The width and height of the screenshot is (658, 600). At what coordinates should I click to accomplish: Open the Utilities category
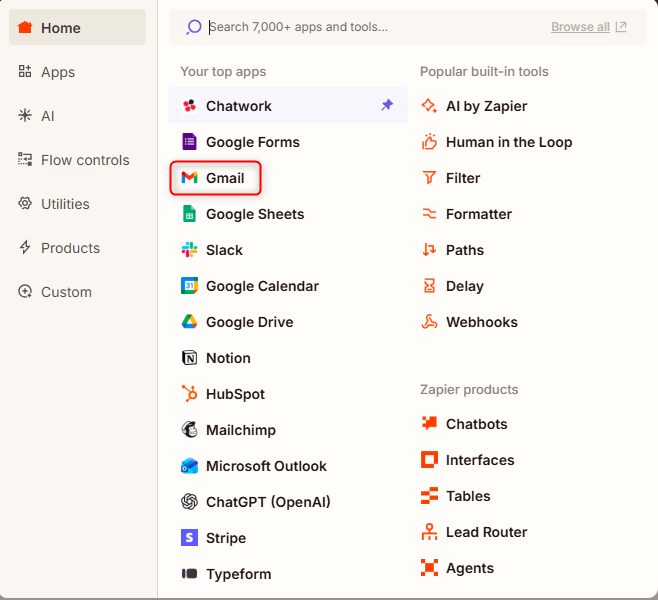[x=65, y=204]
